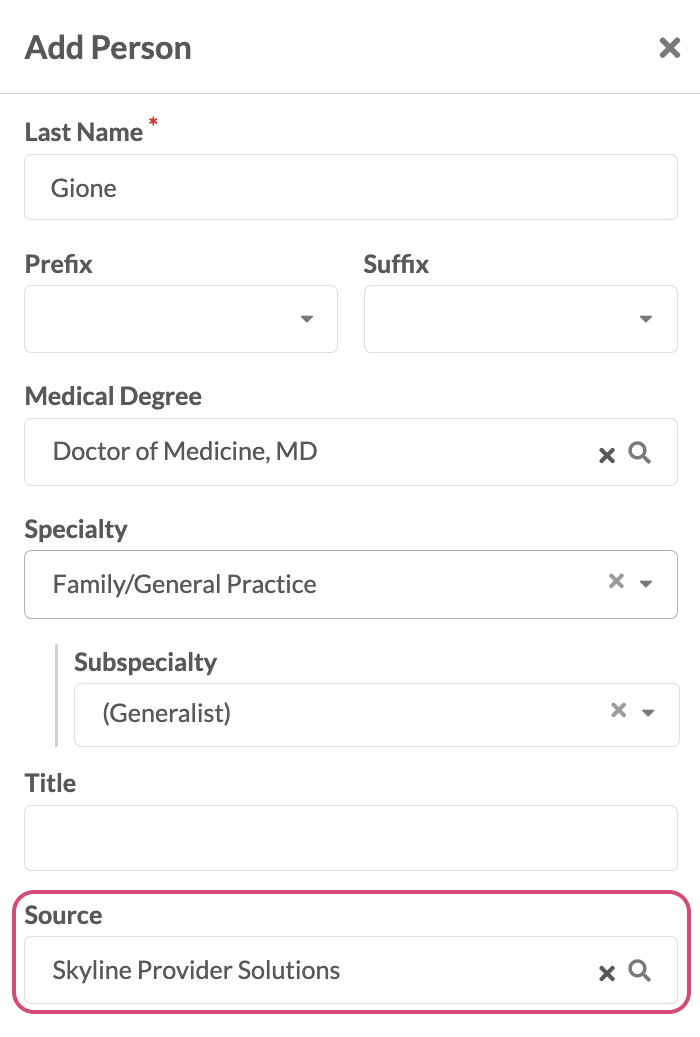
Task: Search Medical Degree with magnifier icon
Action: [639, 453]
